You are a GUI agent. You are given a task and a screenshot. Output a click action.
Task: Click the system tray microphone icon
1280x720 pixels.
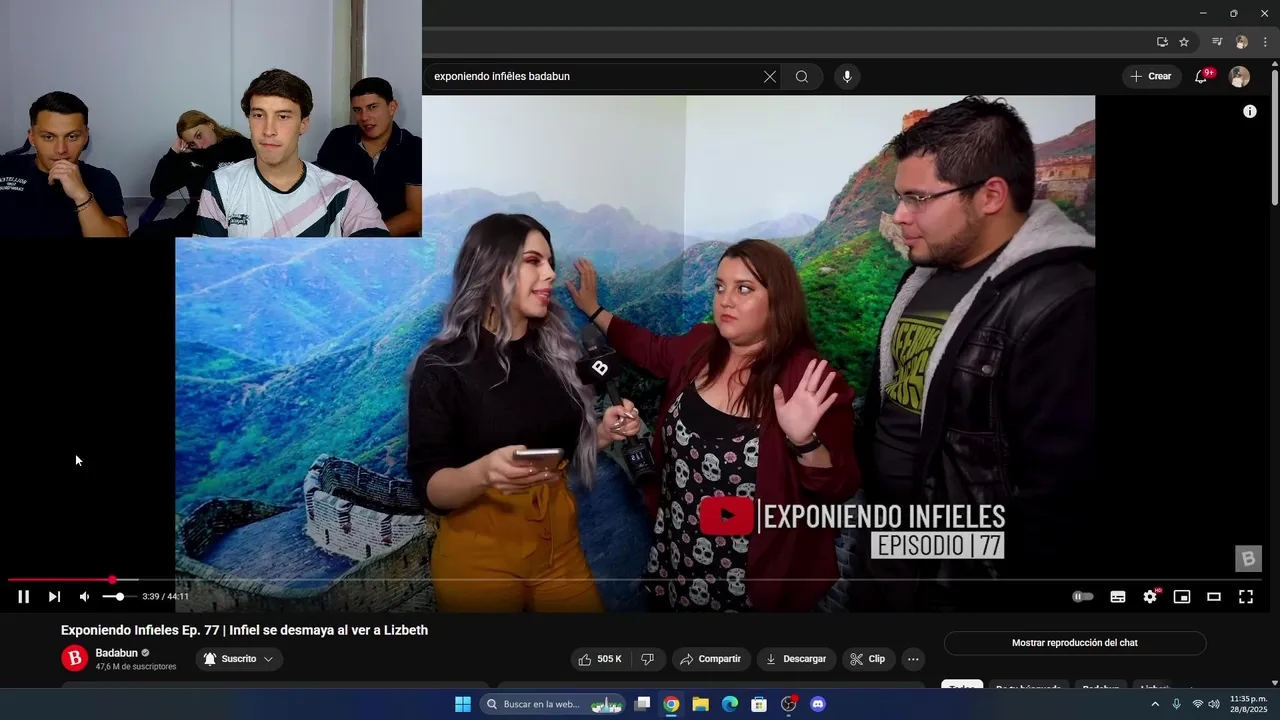coord(1177,704)
